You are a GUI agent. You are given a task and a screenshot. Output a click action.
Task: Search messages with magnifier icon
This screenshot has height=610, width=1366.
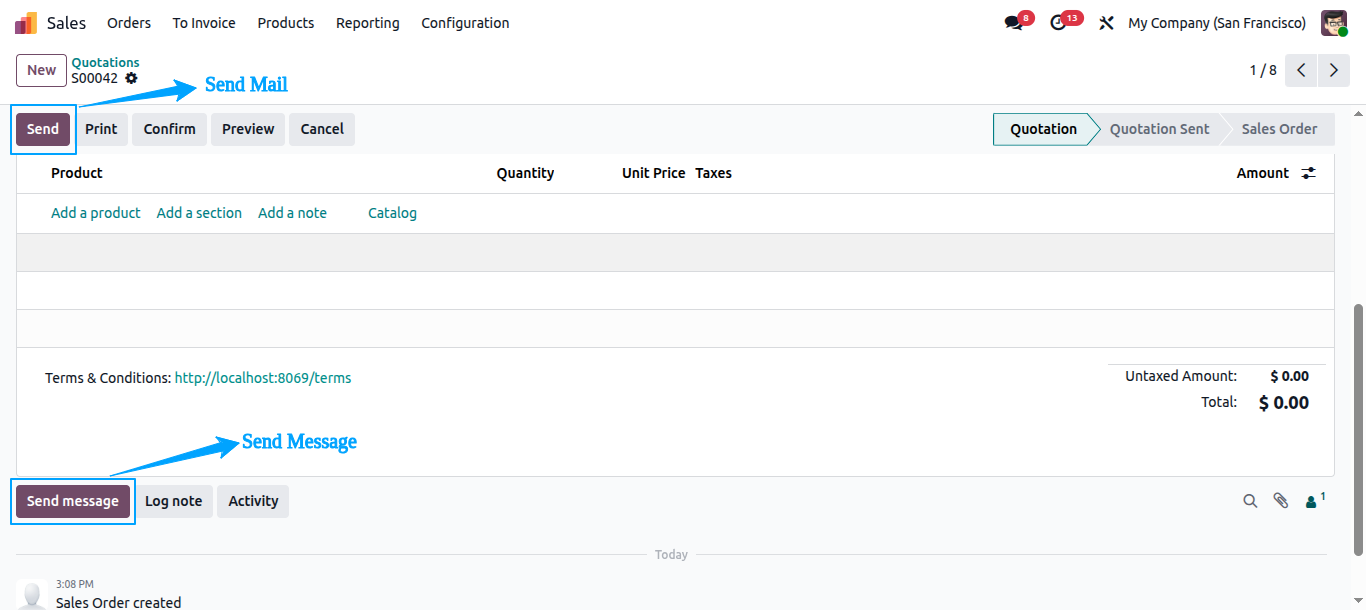(x=1250, y=501)
